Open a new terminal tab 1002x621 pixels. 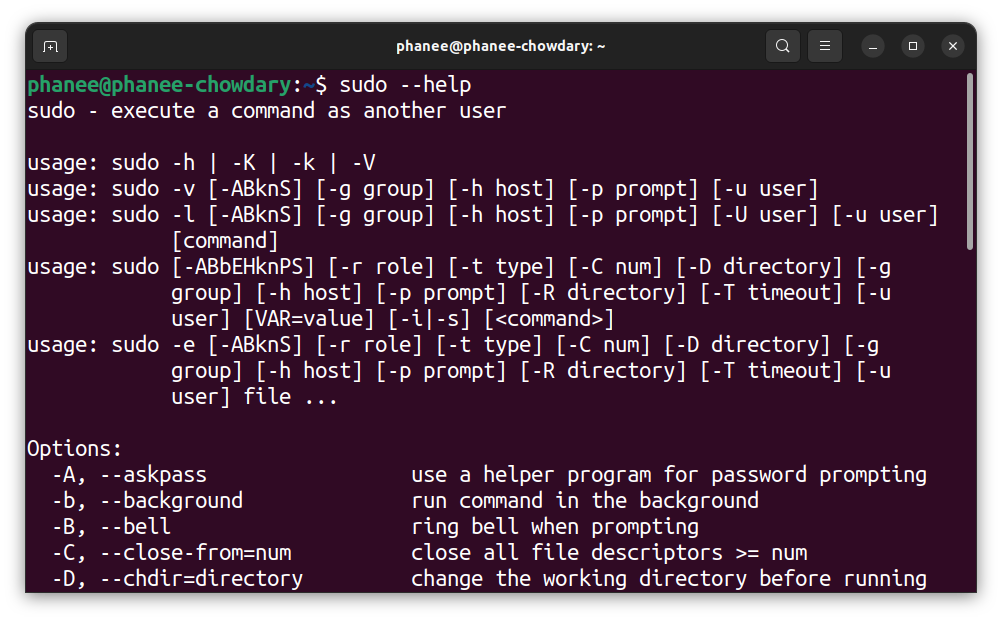click(50, 47)
